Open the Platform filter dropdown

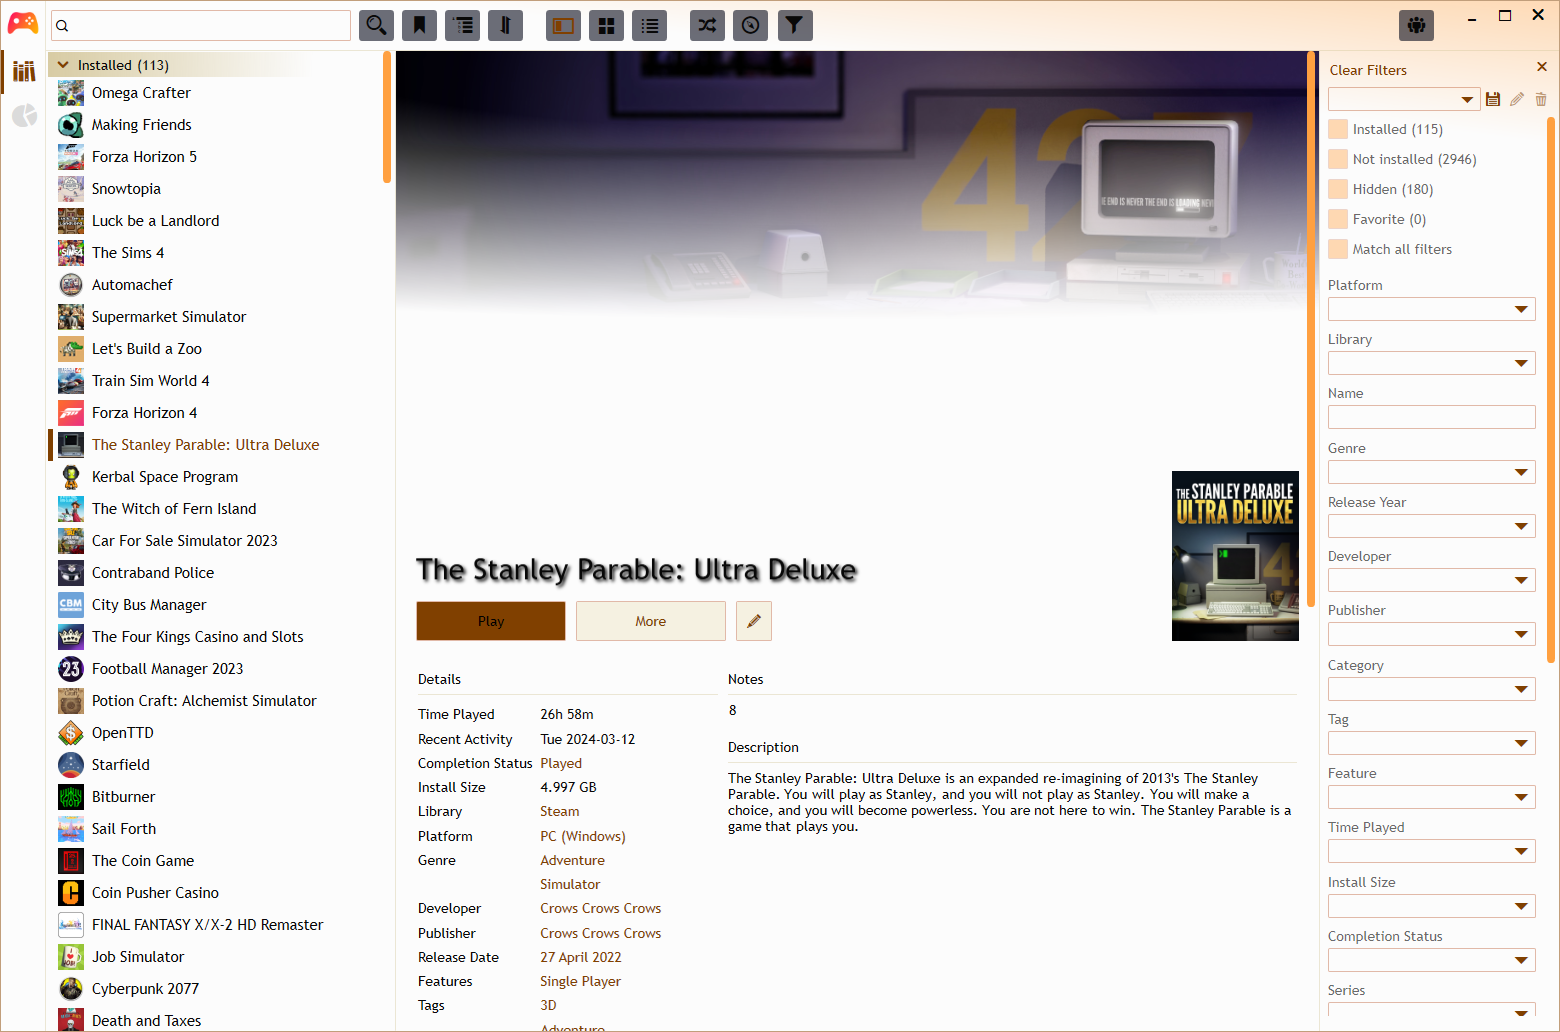click(1431, 309)
